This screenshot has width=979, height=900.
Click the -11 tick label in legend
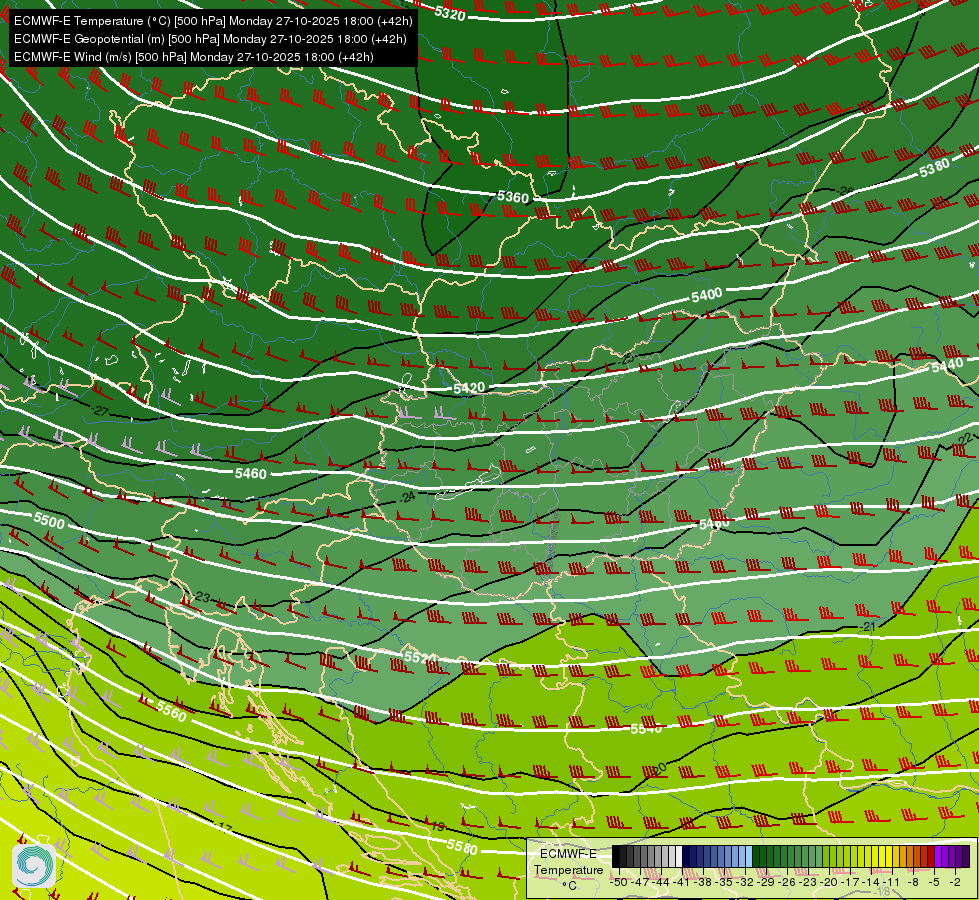pos(892,882)
